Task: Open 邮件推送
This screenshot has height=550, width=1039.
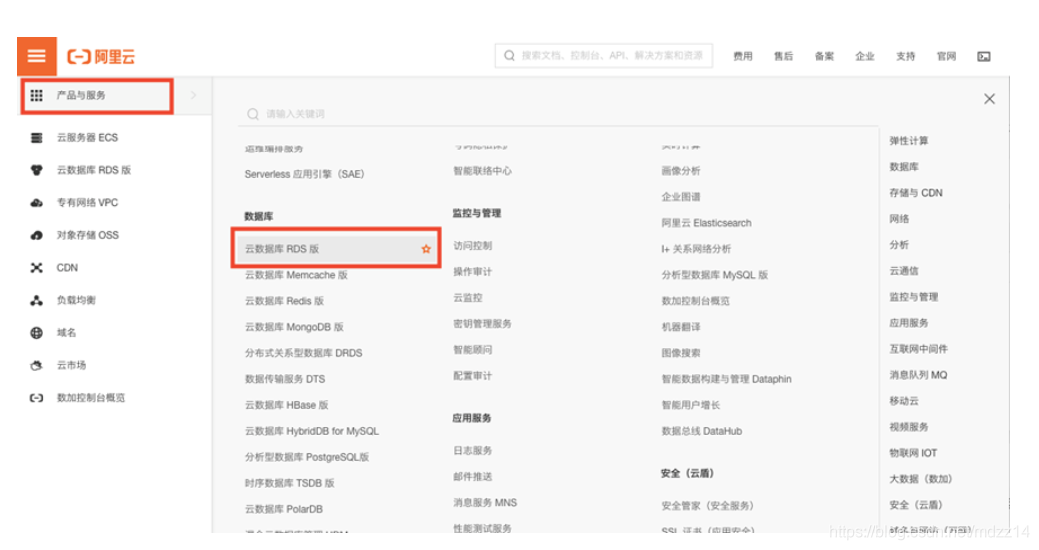Action: pyautogui.click(x=472, y=476)
